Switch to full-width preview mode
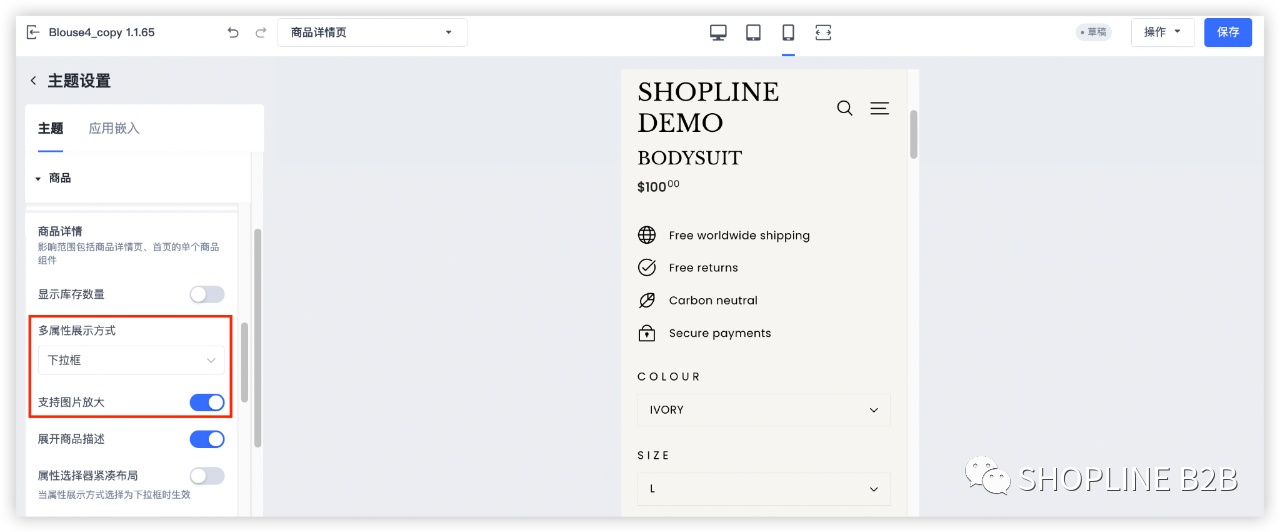 click(x=823, y=32)
